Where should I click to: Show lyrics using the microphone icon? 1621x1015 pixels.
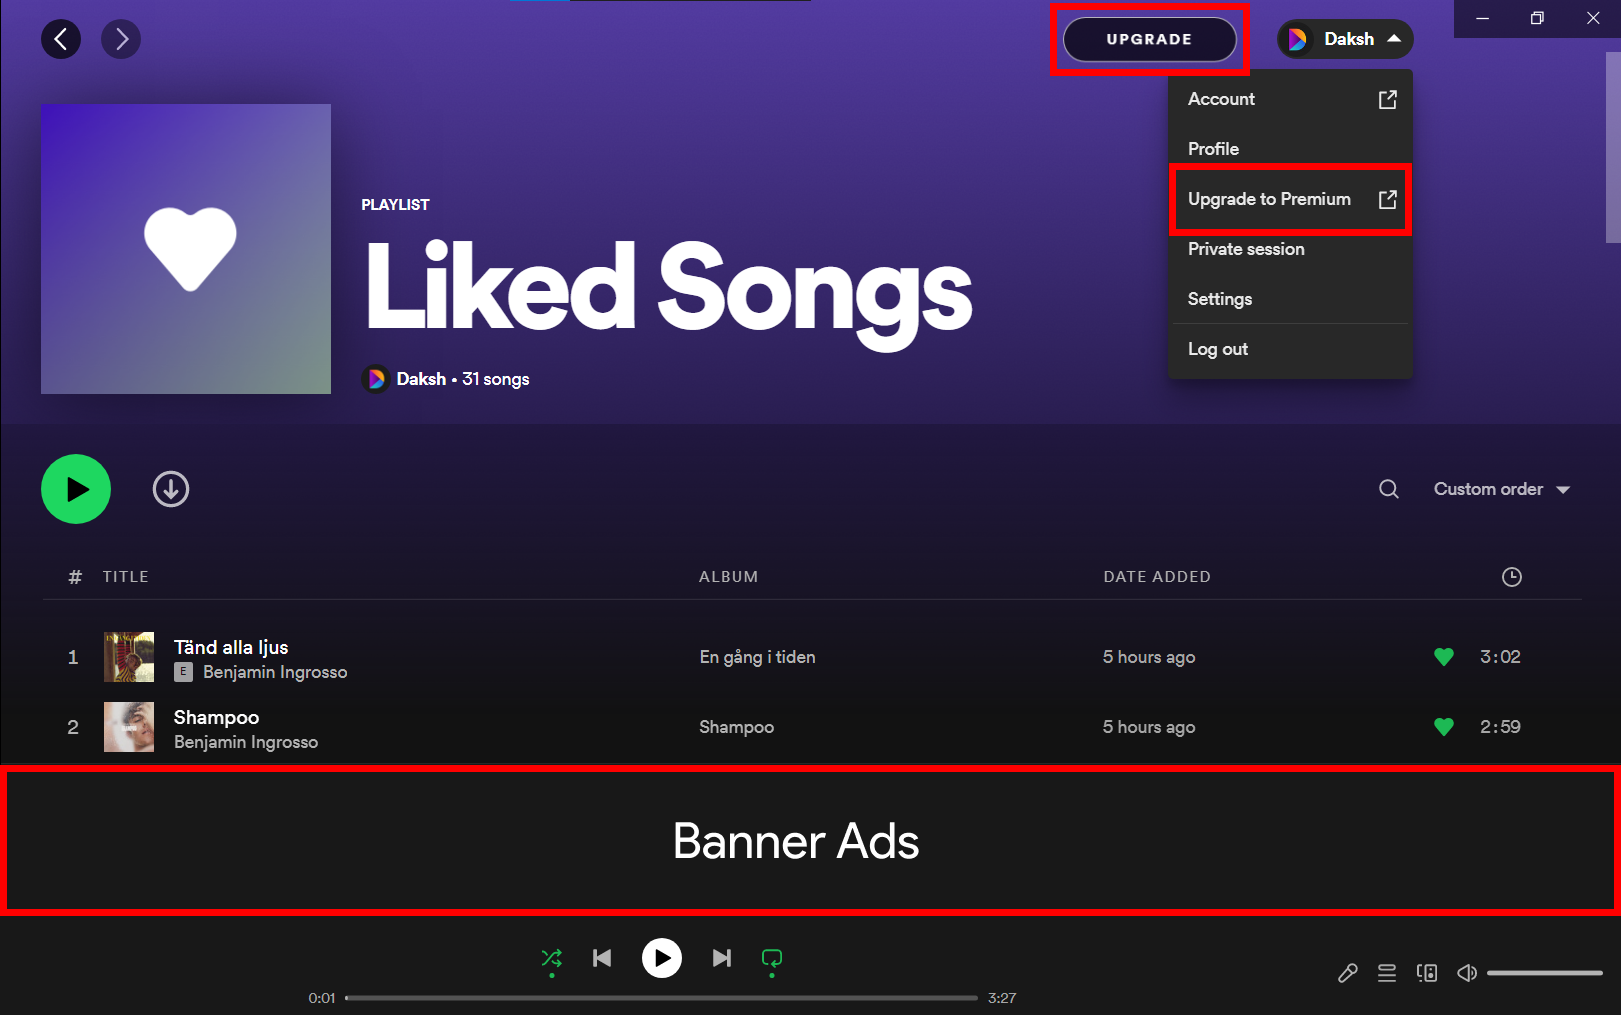(1348, 973)
